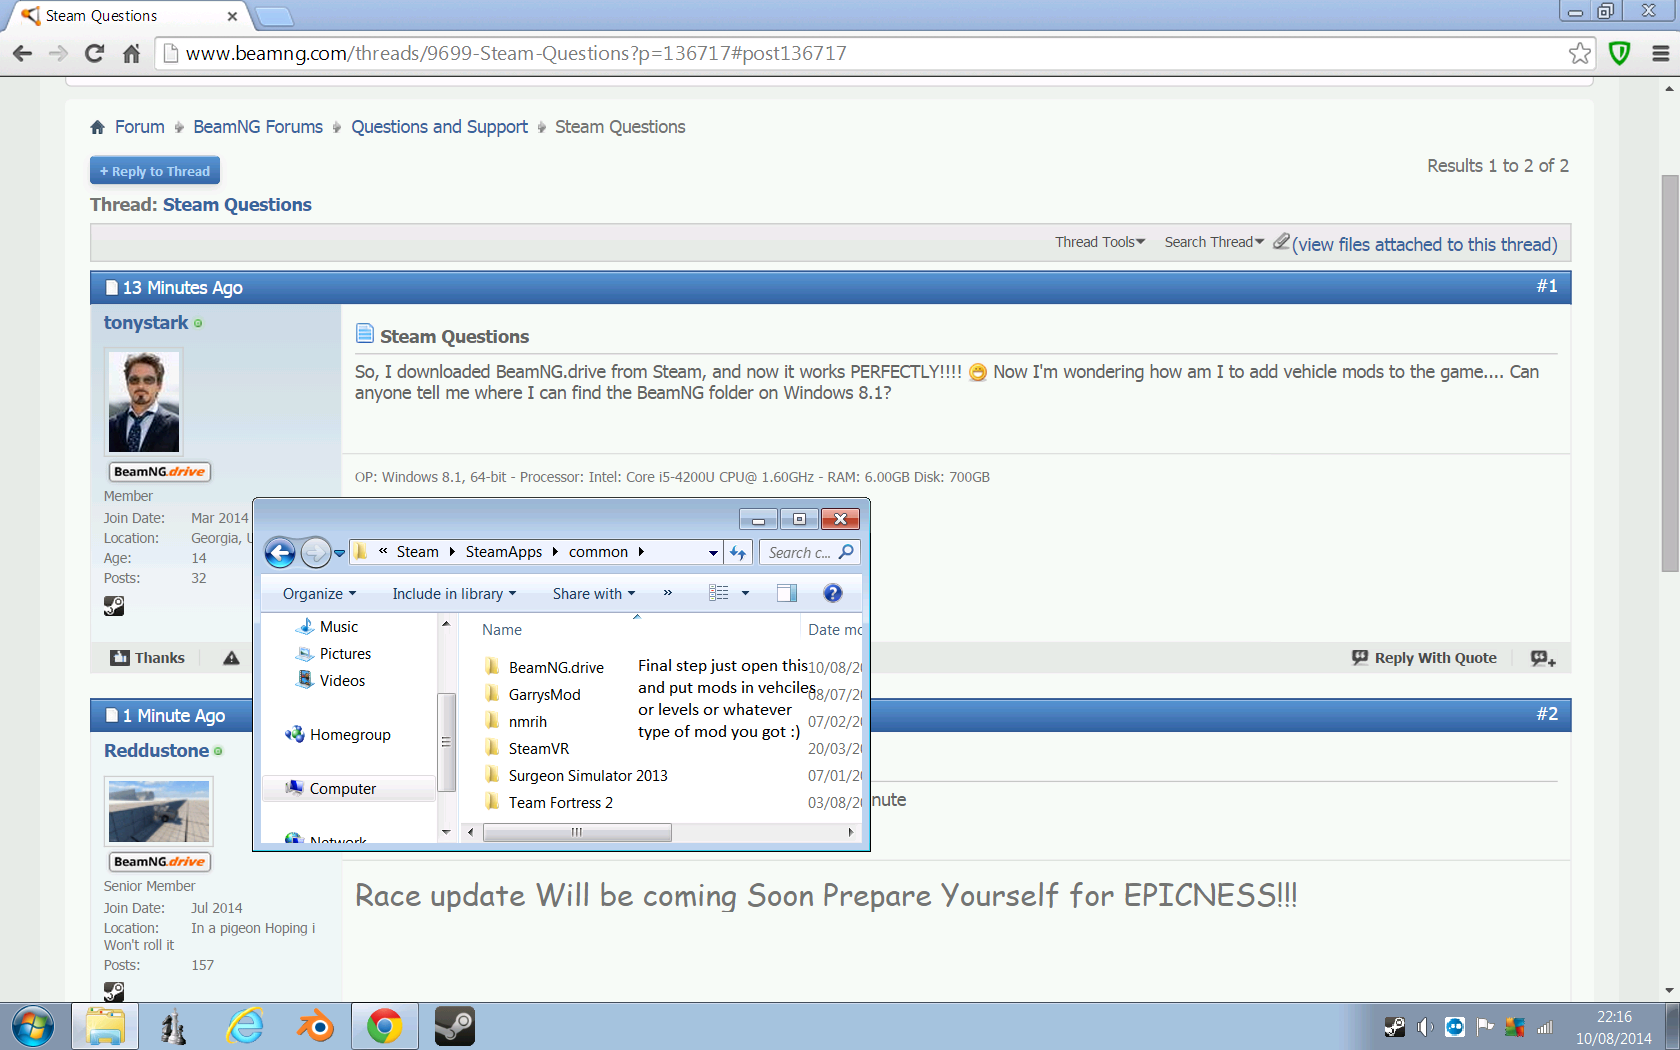Open the Chrome hamburger menu
Image resolution: width=1680 pixels, height=1050 pixels.
point(1660,53)
